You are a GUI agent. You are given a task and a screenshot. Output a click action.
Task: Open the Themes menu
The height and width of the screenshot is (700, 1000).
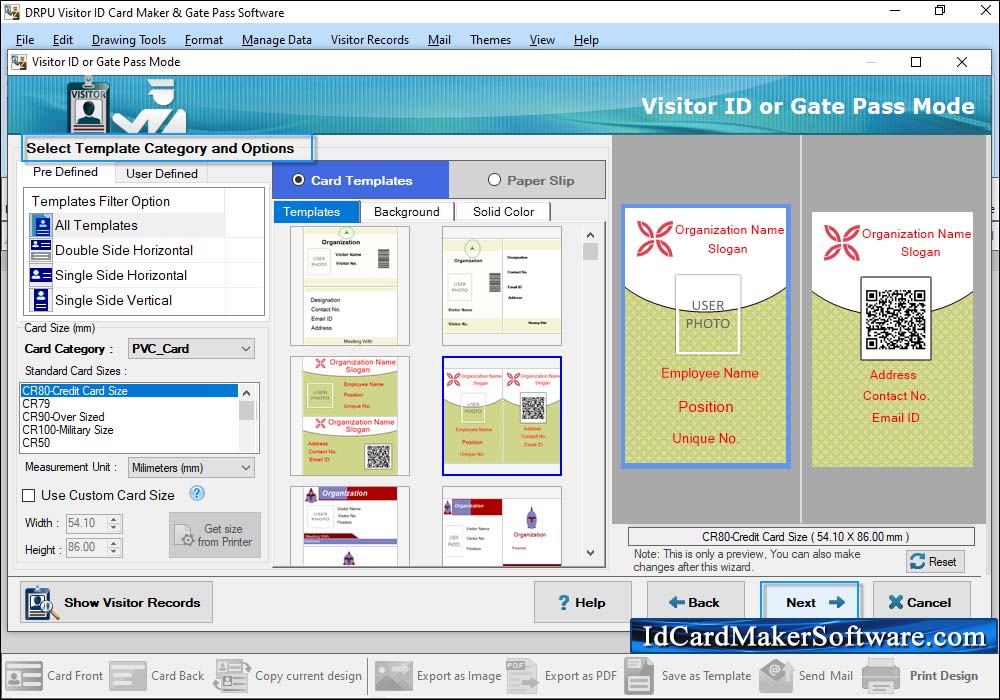click(x=490, y=40)
